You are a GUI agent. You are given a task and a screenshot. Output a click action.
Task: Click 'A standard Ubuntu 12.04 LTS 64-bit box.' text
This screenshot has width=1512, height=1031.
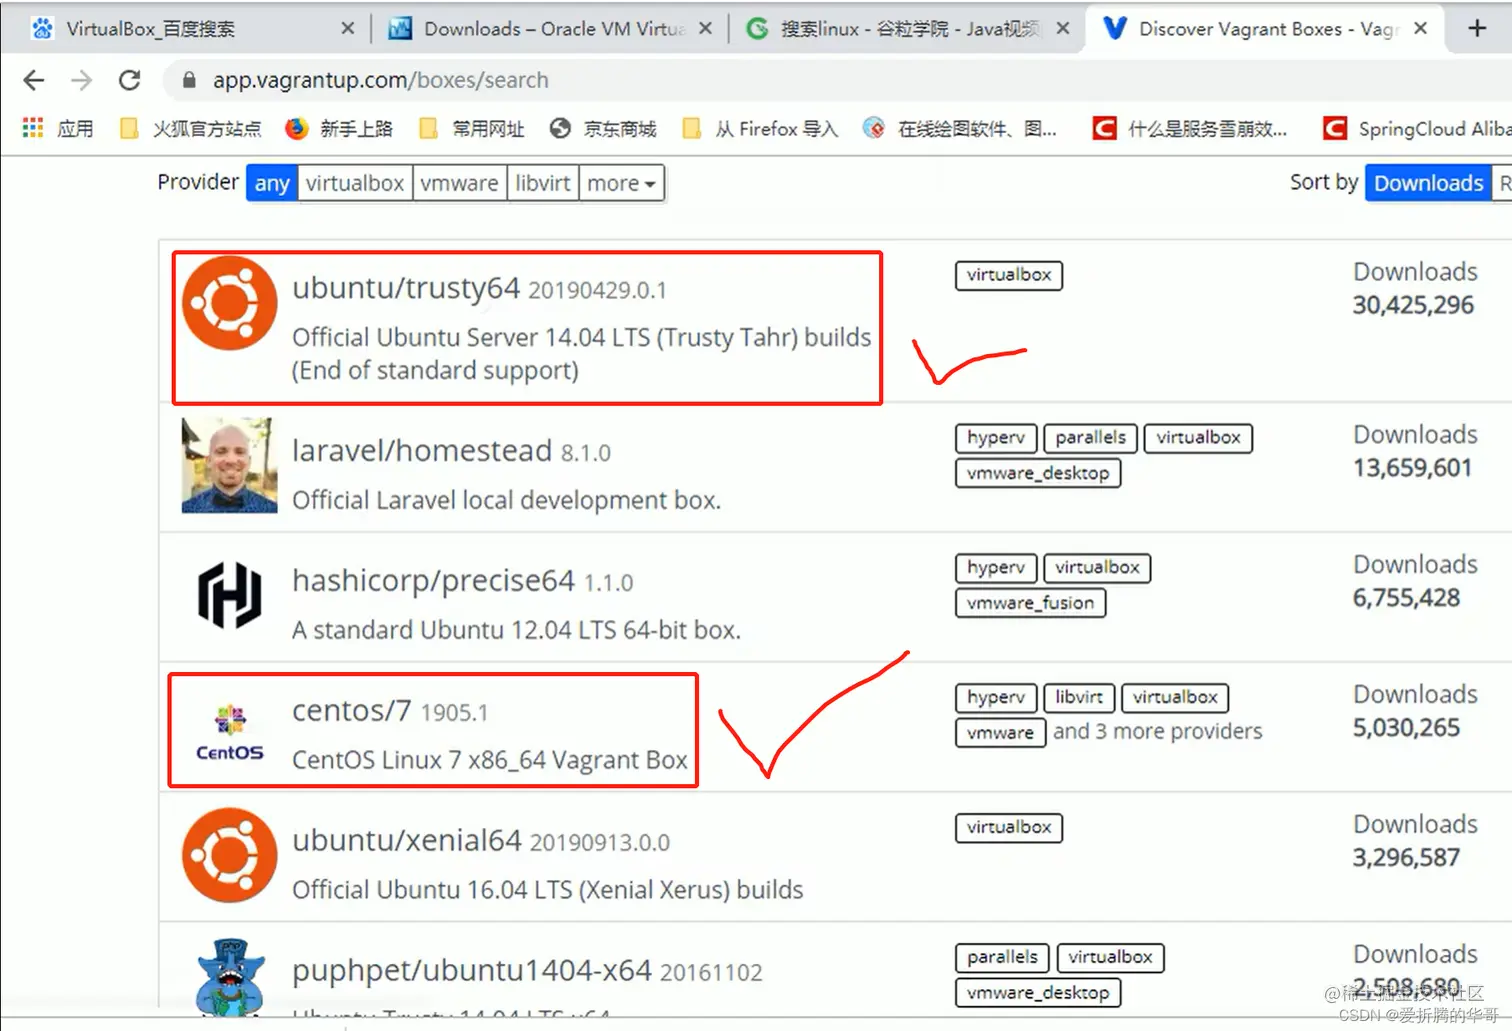coord(516,631)
